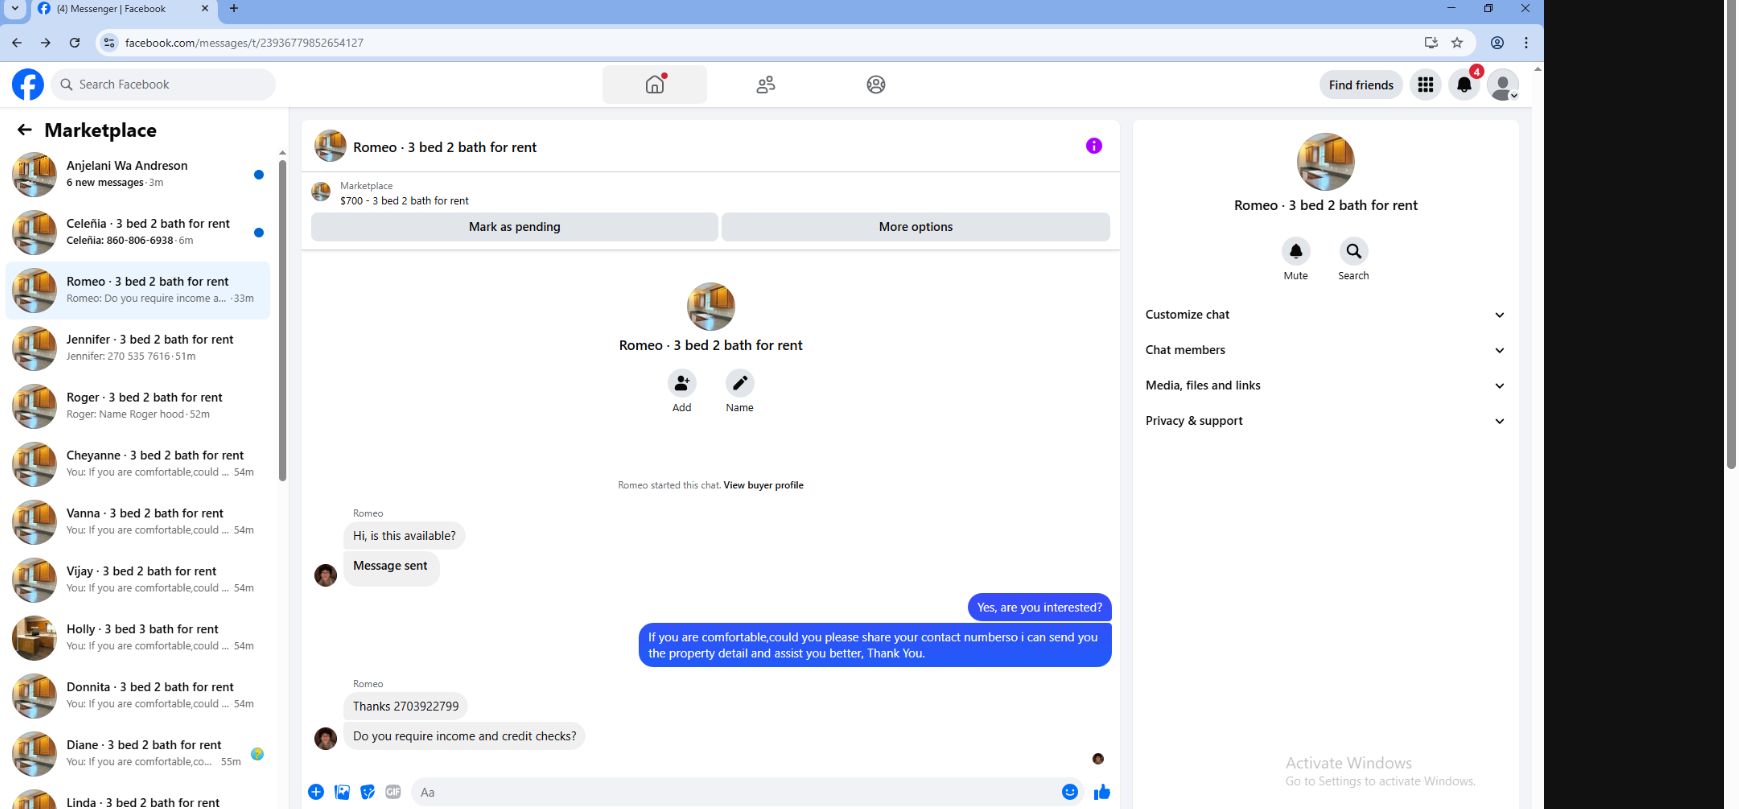This screenshot has height=809, width=1739.
Task: Expand Chat members section
Action: pos(1325,350)
